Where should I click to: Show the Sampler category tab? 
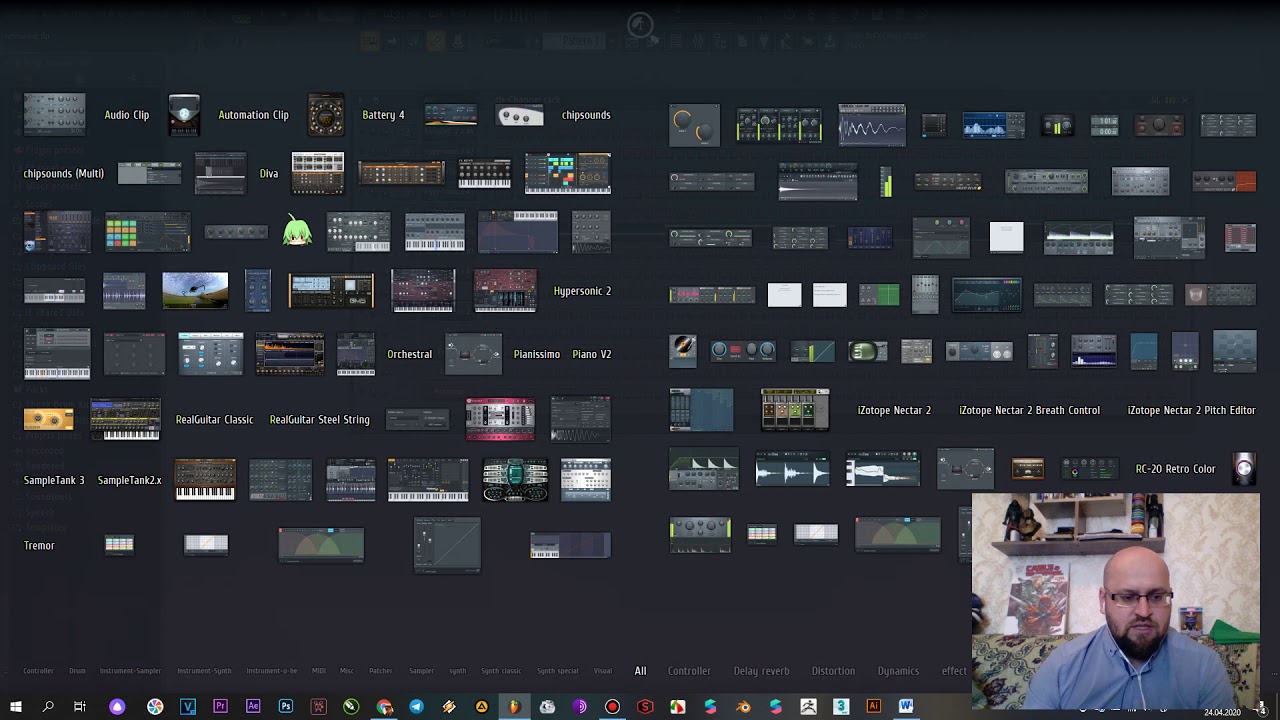(x=421, y=671)
